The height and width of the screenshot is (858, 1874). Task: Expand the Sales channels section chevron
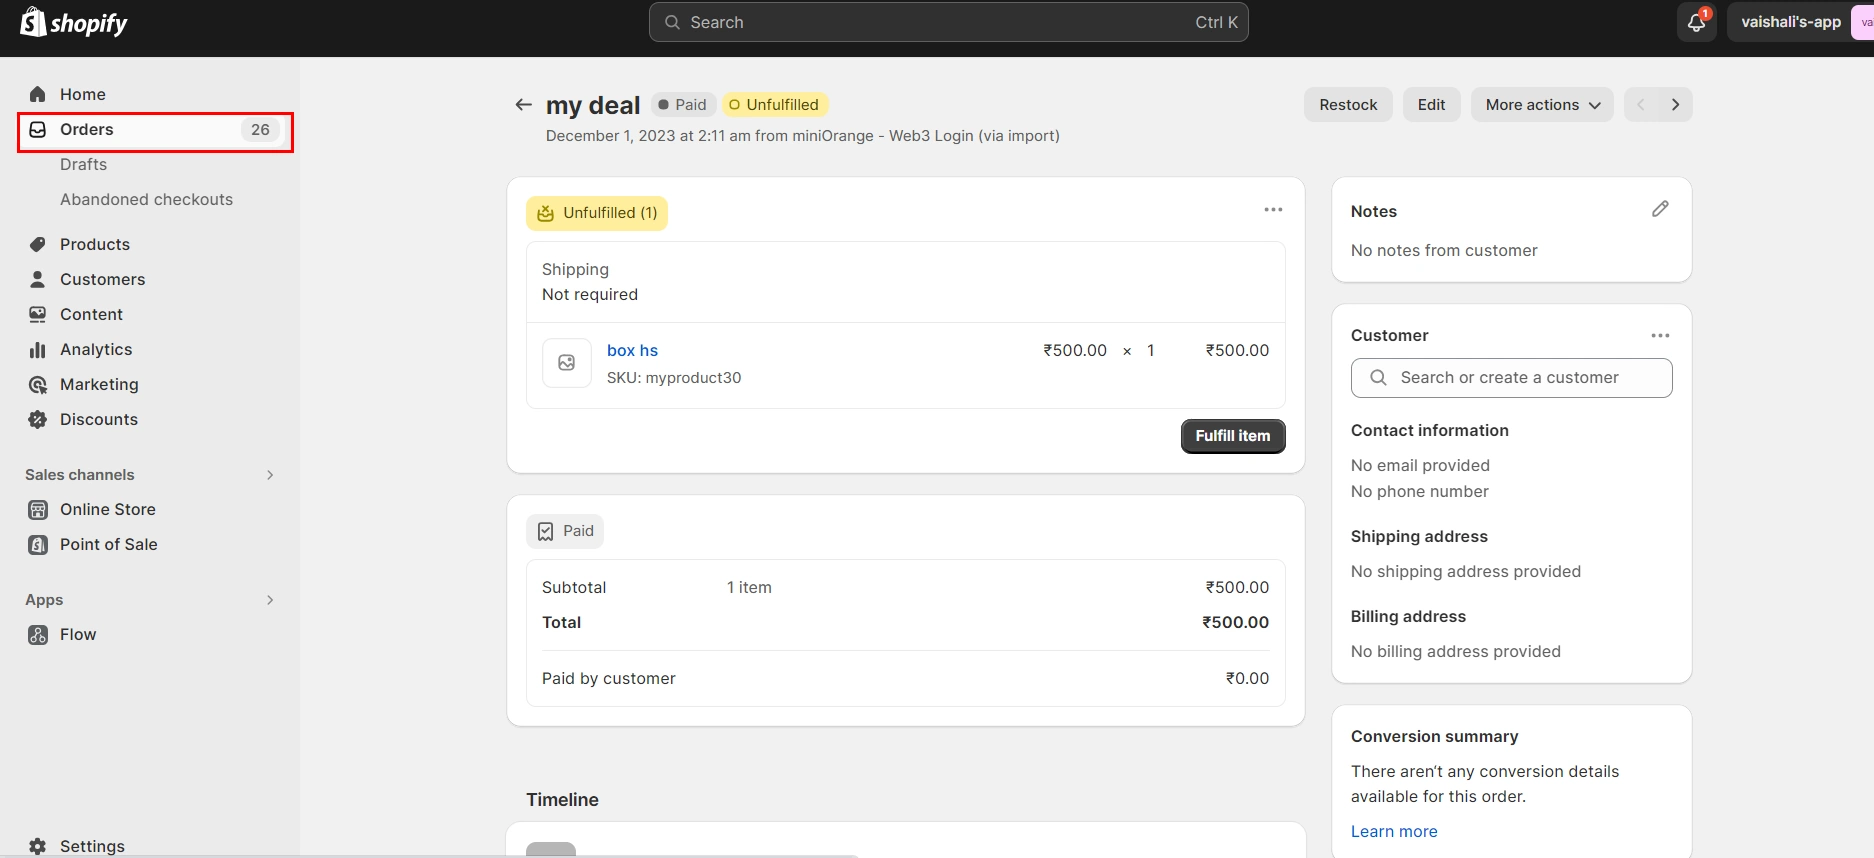click(x=270, y=475)
